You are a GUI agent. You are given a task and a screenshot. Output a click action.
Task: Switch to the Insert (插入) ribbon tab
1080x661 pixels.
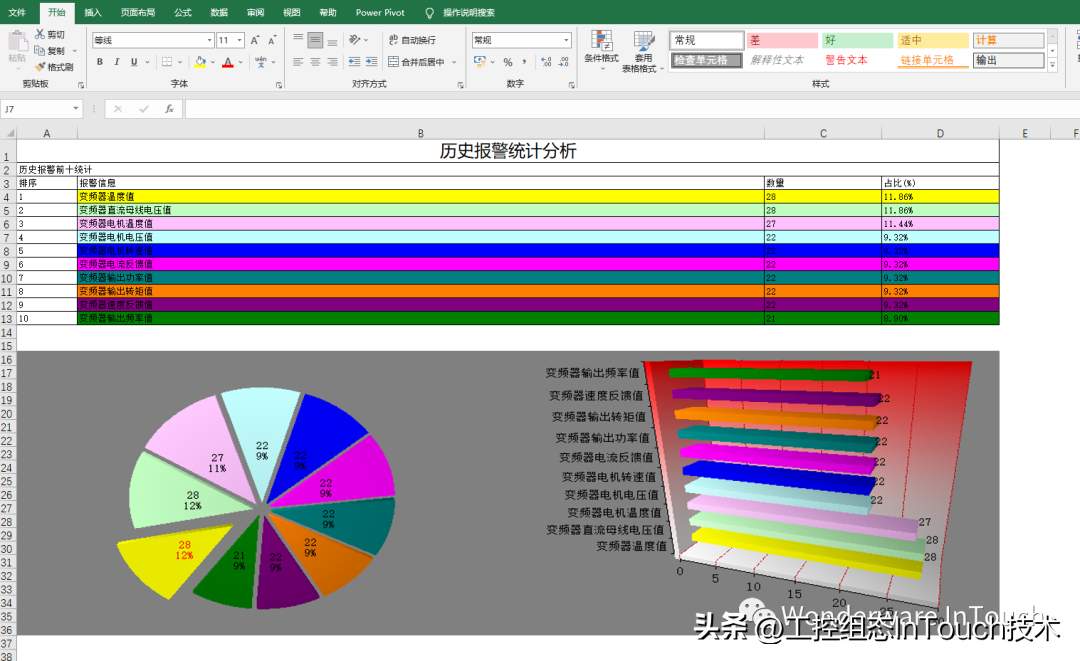pos(93,12)
